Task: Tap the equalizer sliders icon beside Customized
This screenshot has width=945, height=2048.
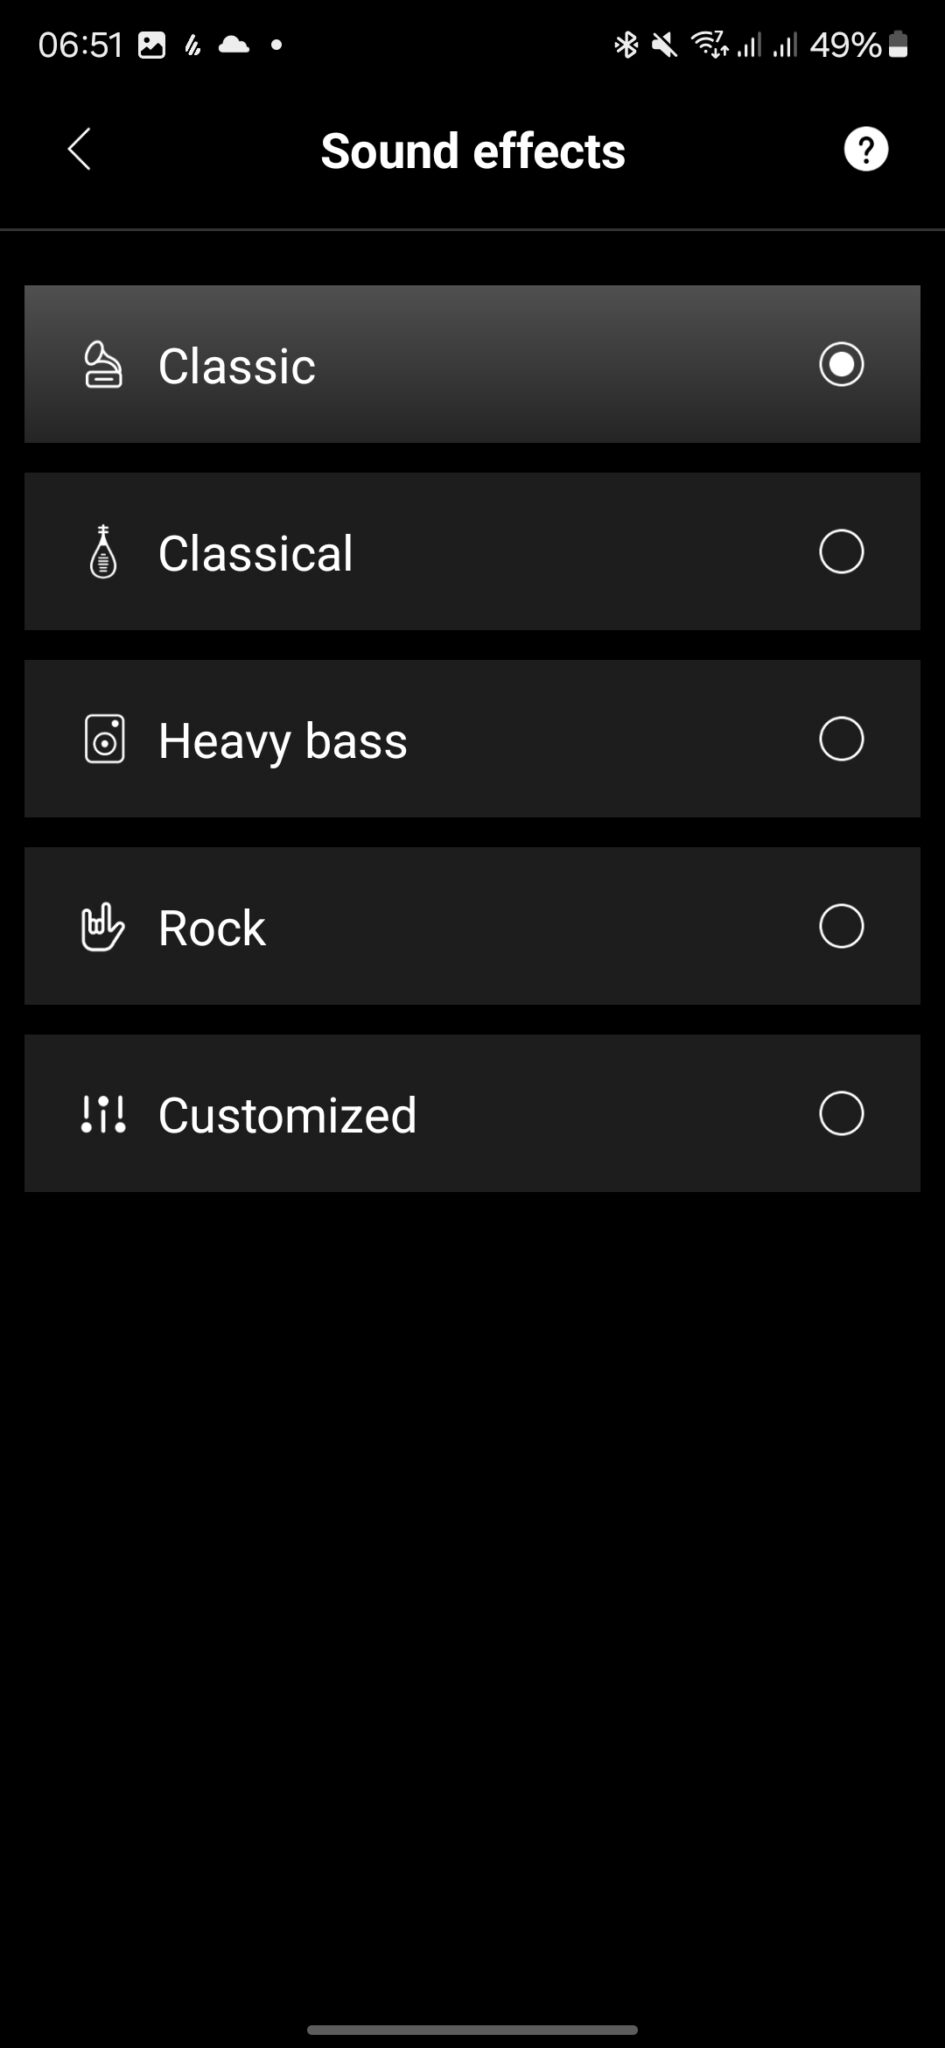Action: pos(103,1114)
